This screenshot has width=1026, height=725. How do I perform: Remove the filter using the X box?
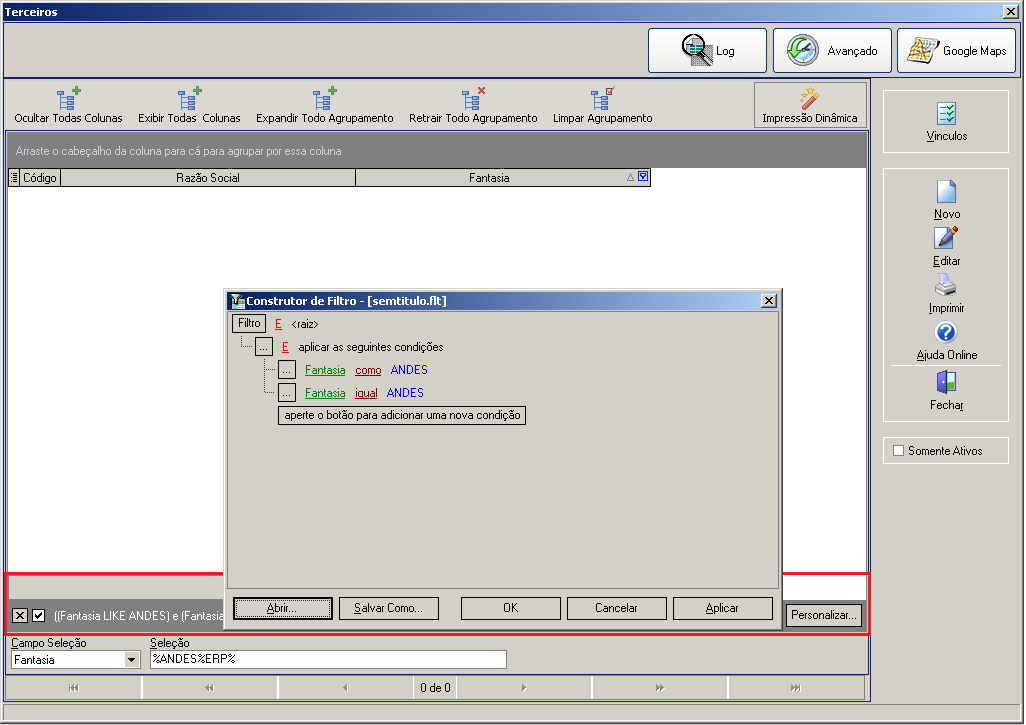click(20, 616)
